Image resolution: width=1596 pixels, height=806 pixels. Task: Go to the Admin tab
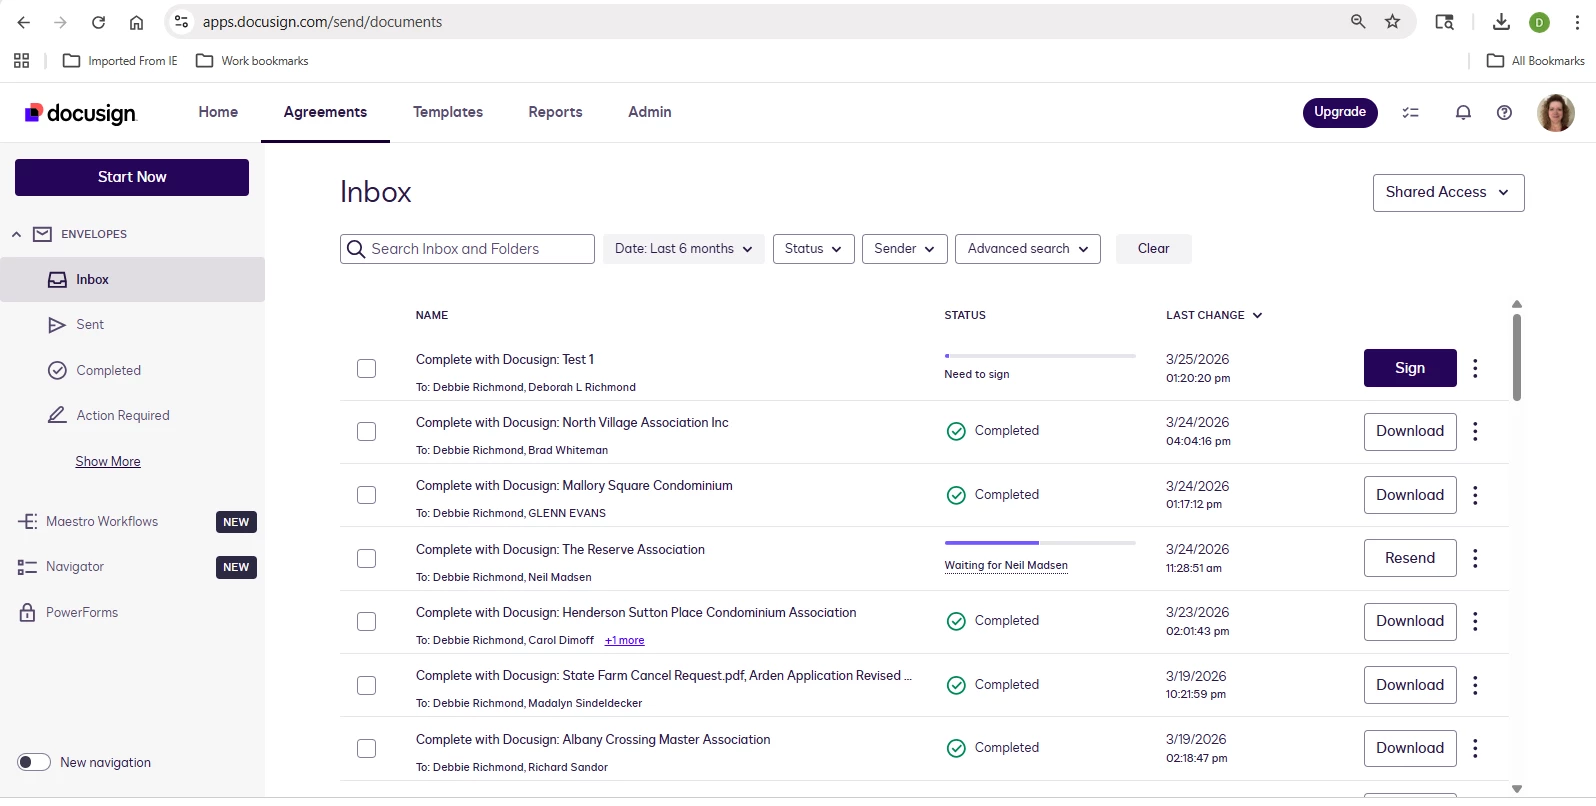tap(650, 112)
